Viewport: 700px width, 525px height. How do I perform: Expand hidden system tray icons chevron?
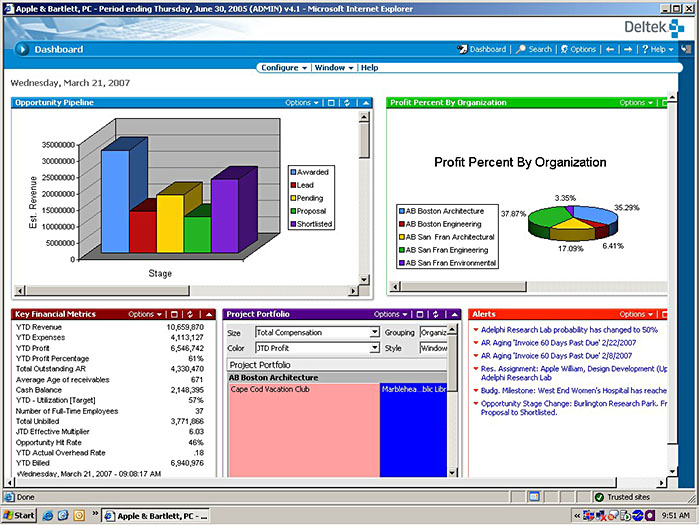[577, 516]
